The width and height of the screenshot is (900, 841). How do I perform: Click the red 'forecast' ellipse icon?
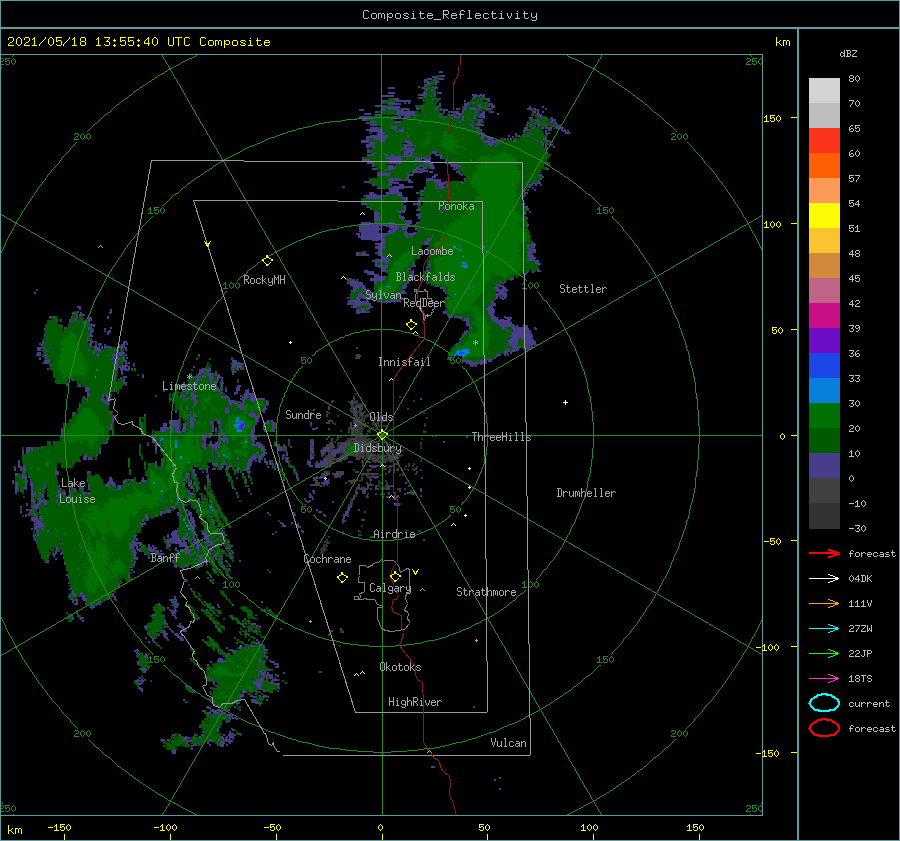coord(824,728)
